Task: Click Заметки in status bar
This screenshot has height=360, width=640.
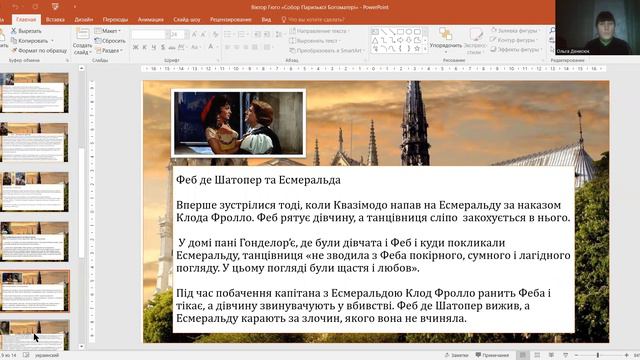Action: click(456, 356)
